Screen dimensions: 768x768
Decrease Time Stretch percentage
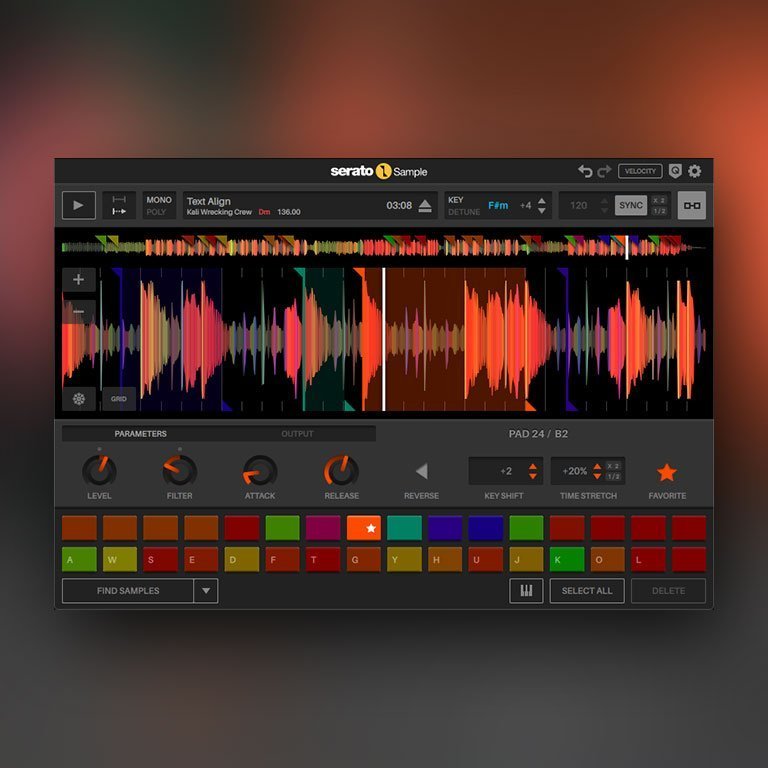click(597, 476)
